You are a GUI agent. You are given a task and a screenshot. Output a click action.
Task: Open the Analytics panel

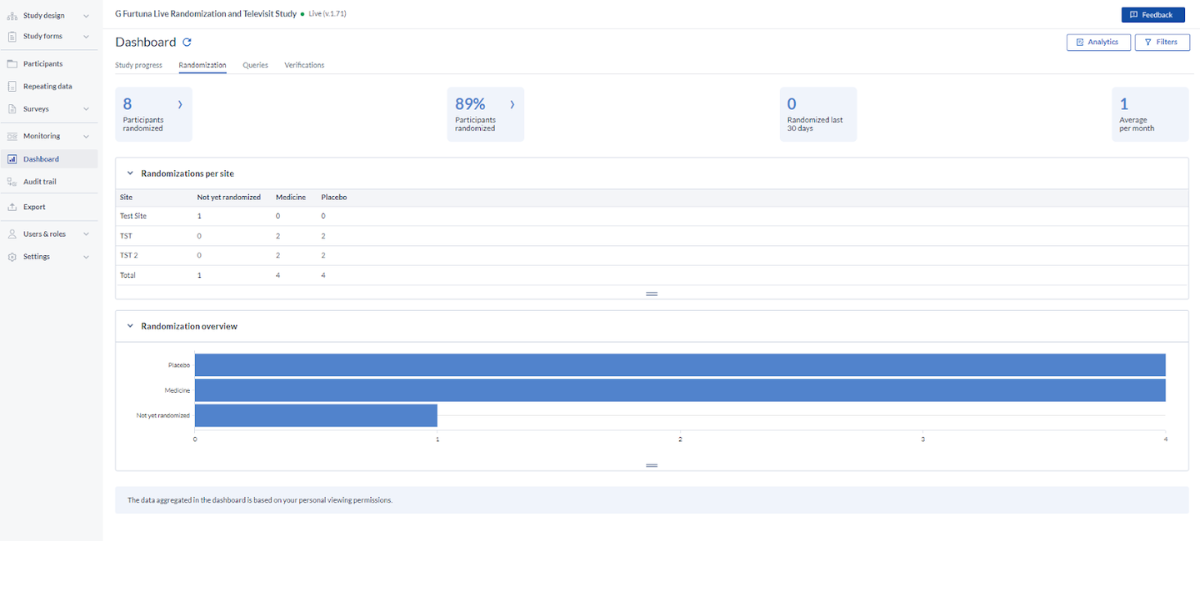tap(1098, 42)
